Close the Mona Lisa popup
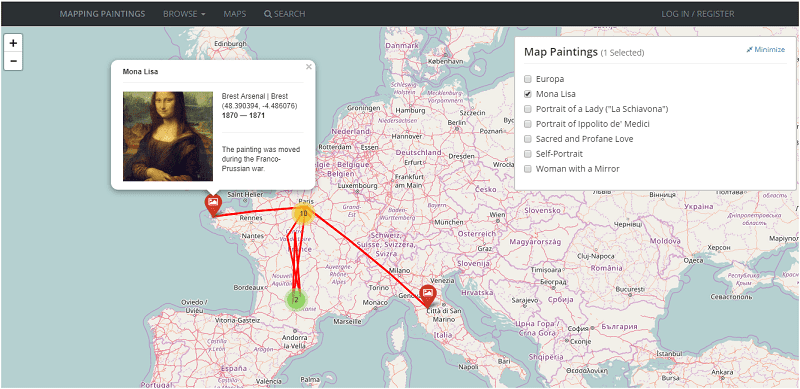This screenshot has width=800, height=389. [308, 66]
